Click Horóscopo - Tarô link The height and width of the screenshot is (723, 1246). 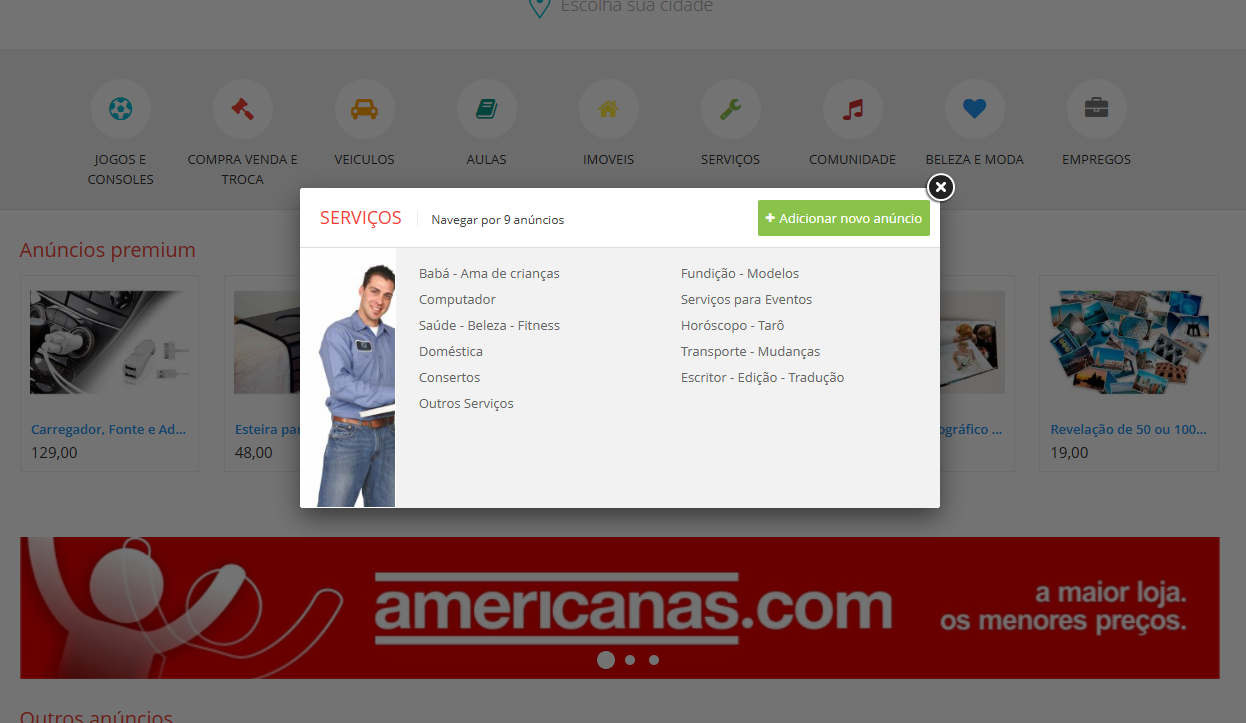tap(732, 325)
